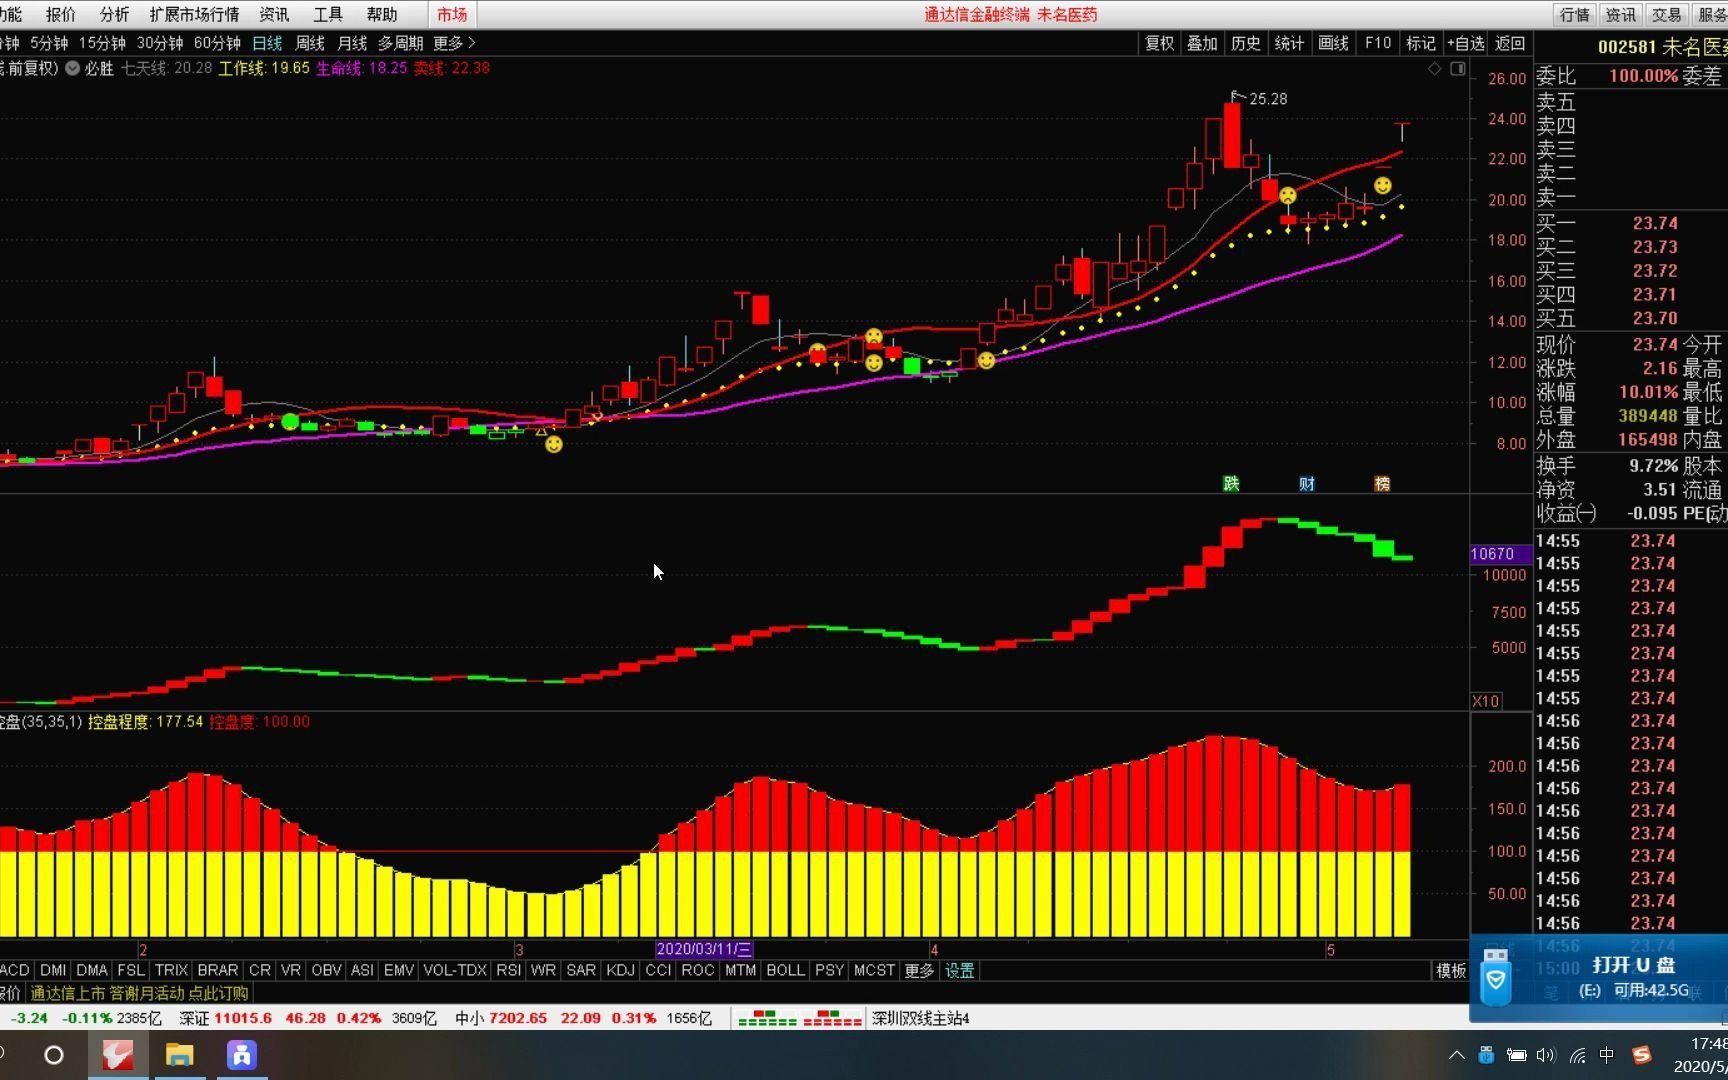
Task: Switch to the 5分钟 period
Action: click(49, 43)
